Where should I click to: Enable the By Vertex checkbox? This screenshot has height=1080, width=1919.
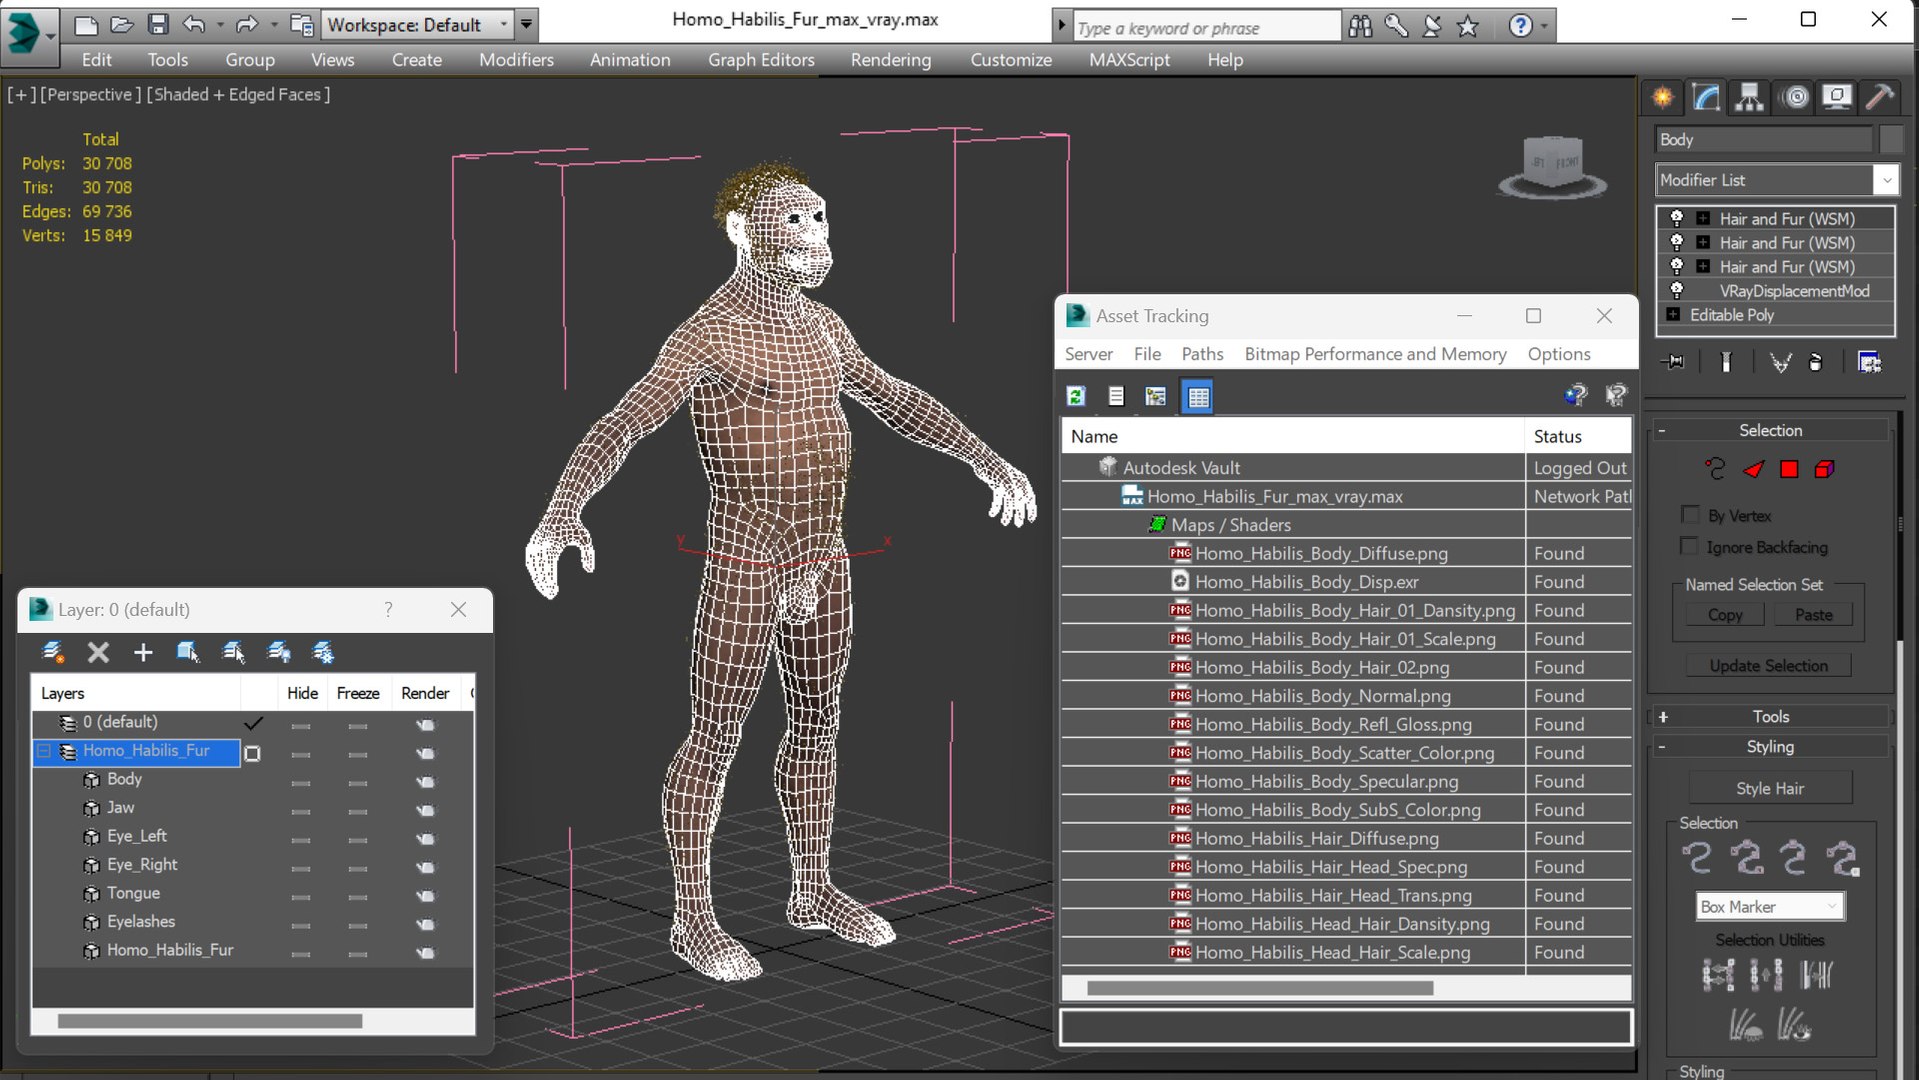[1690, 515]
